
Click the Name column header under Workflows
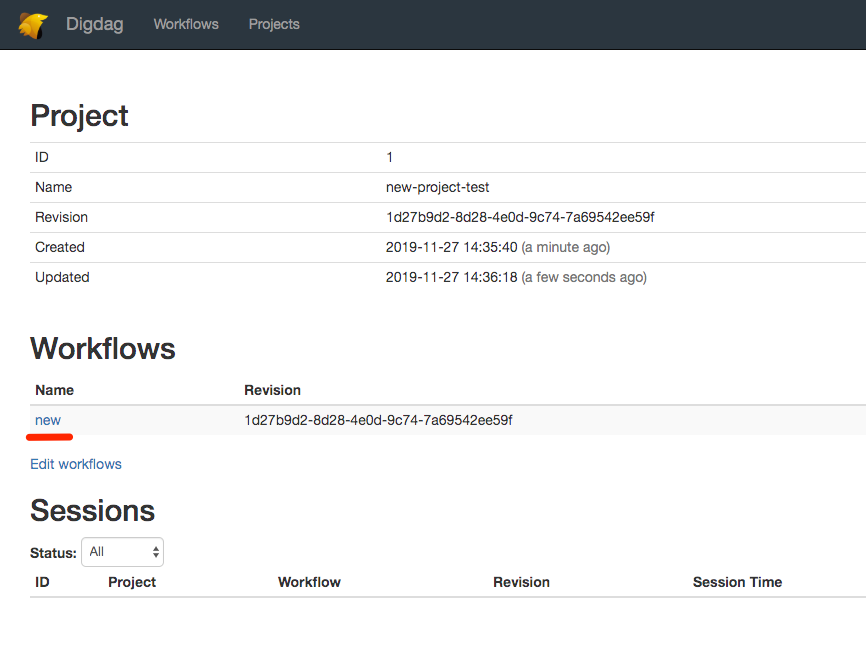[x=54, y=390]
